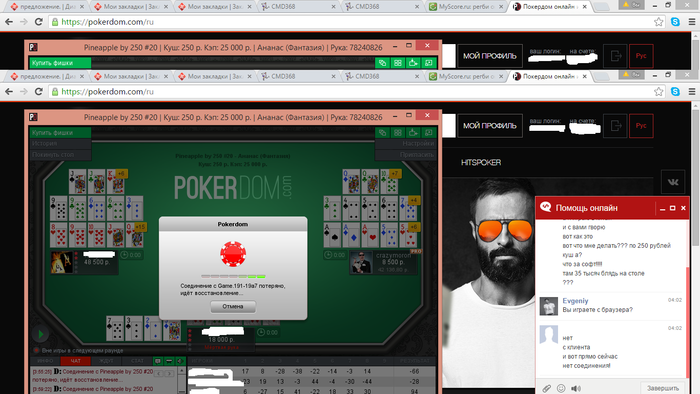Open the emoji smiley picker in the help chat
The height and width of the screenshot is (394, 700).
tap(561, 388)
